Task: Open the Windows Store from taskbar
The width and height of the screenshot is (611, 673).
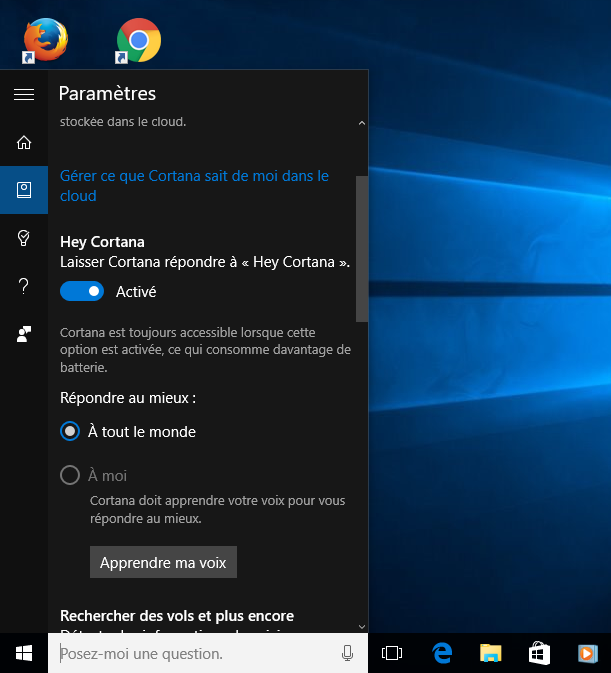Action: coord(539,653)
